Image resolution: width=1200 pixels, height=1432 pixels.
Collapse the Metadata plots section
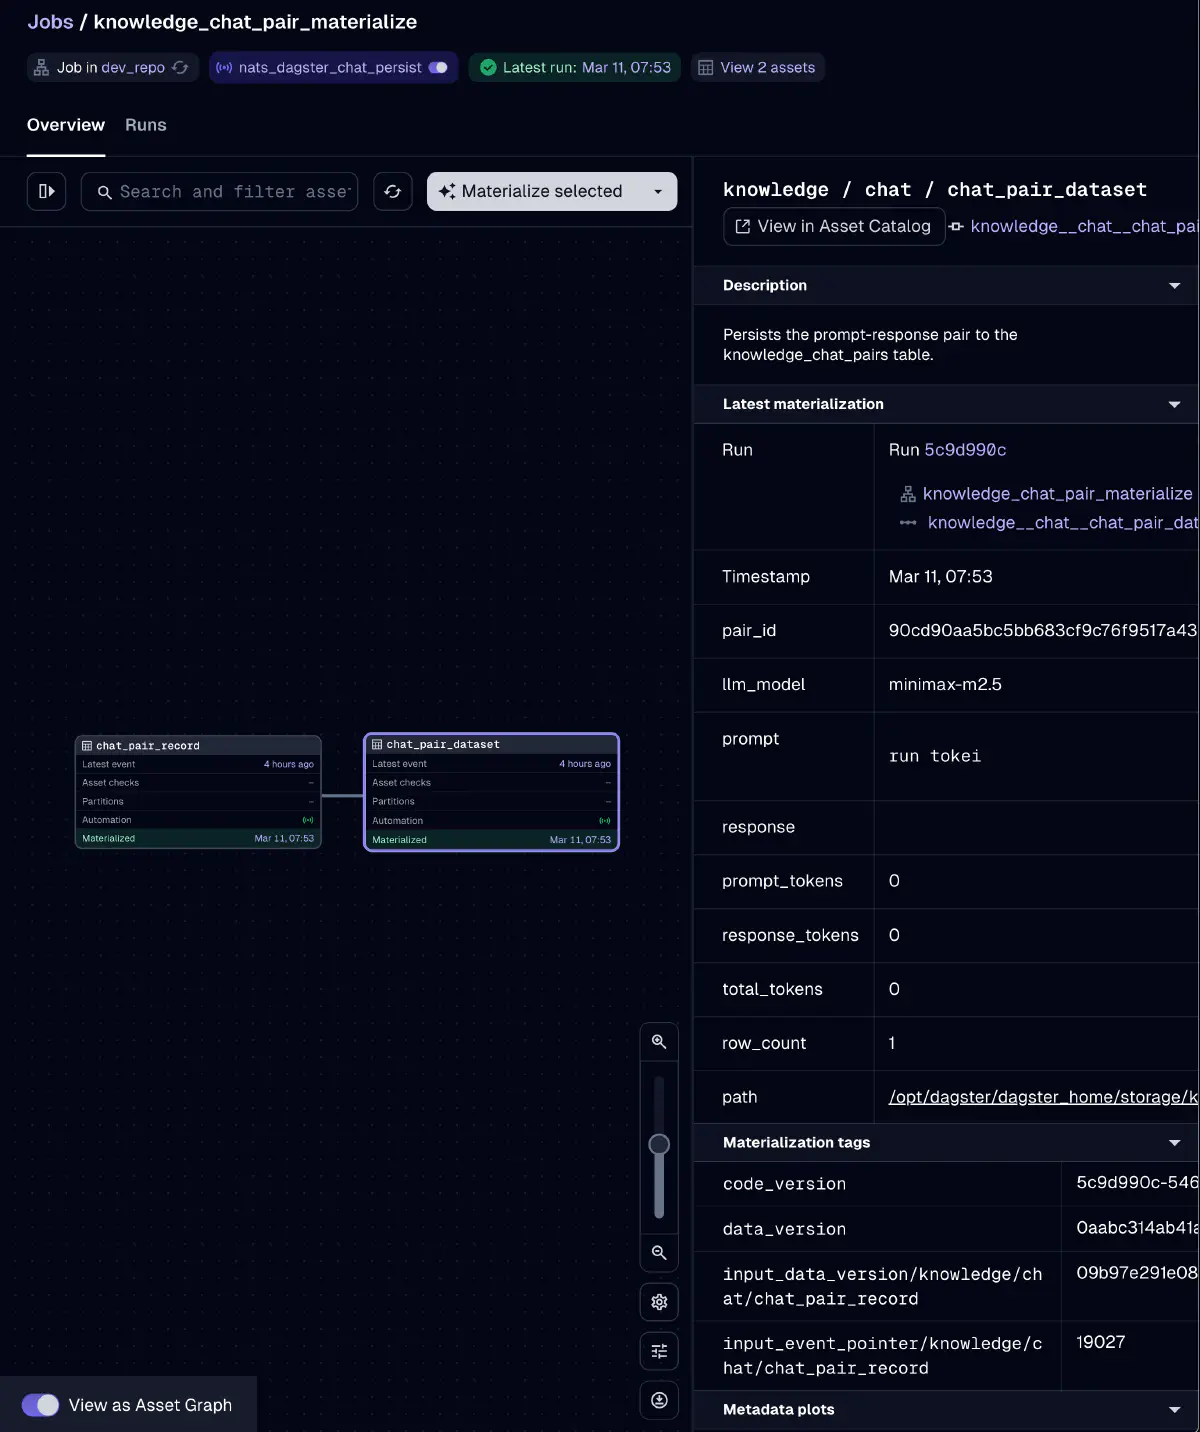click(1174, 1410)
